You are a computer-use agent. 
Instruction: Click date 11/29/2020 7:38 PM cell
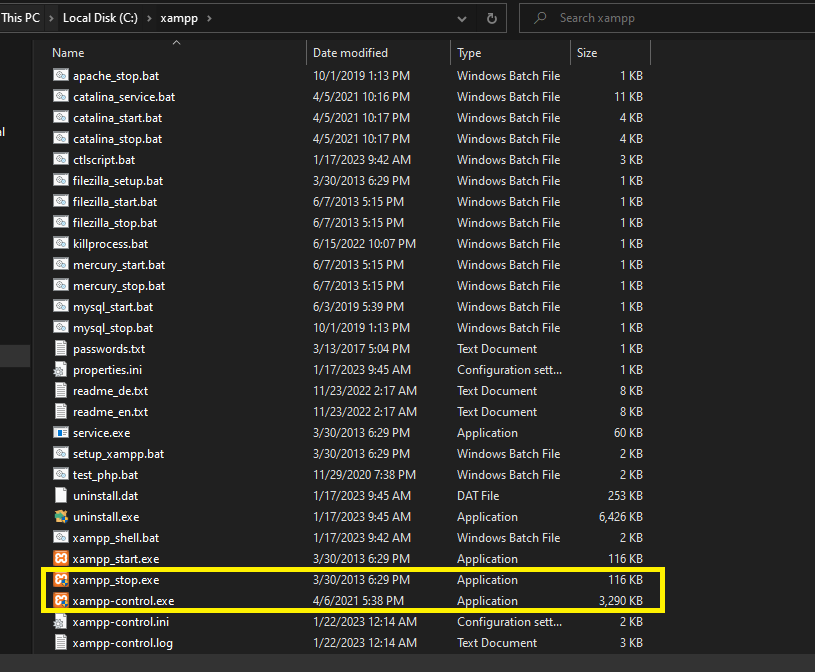(x=364, y=475)
